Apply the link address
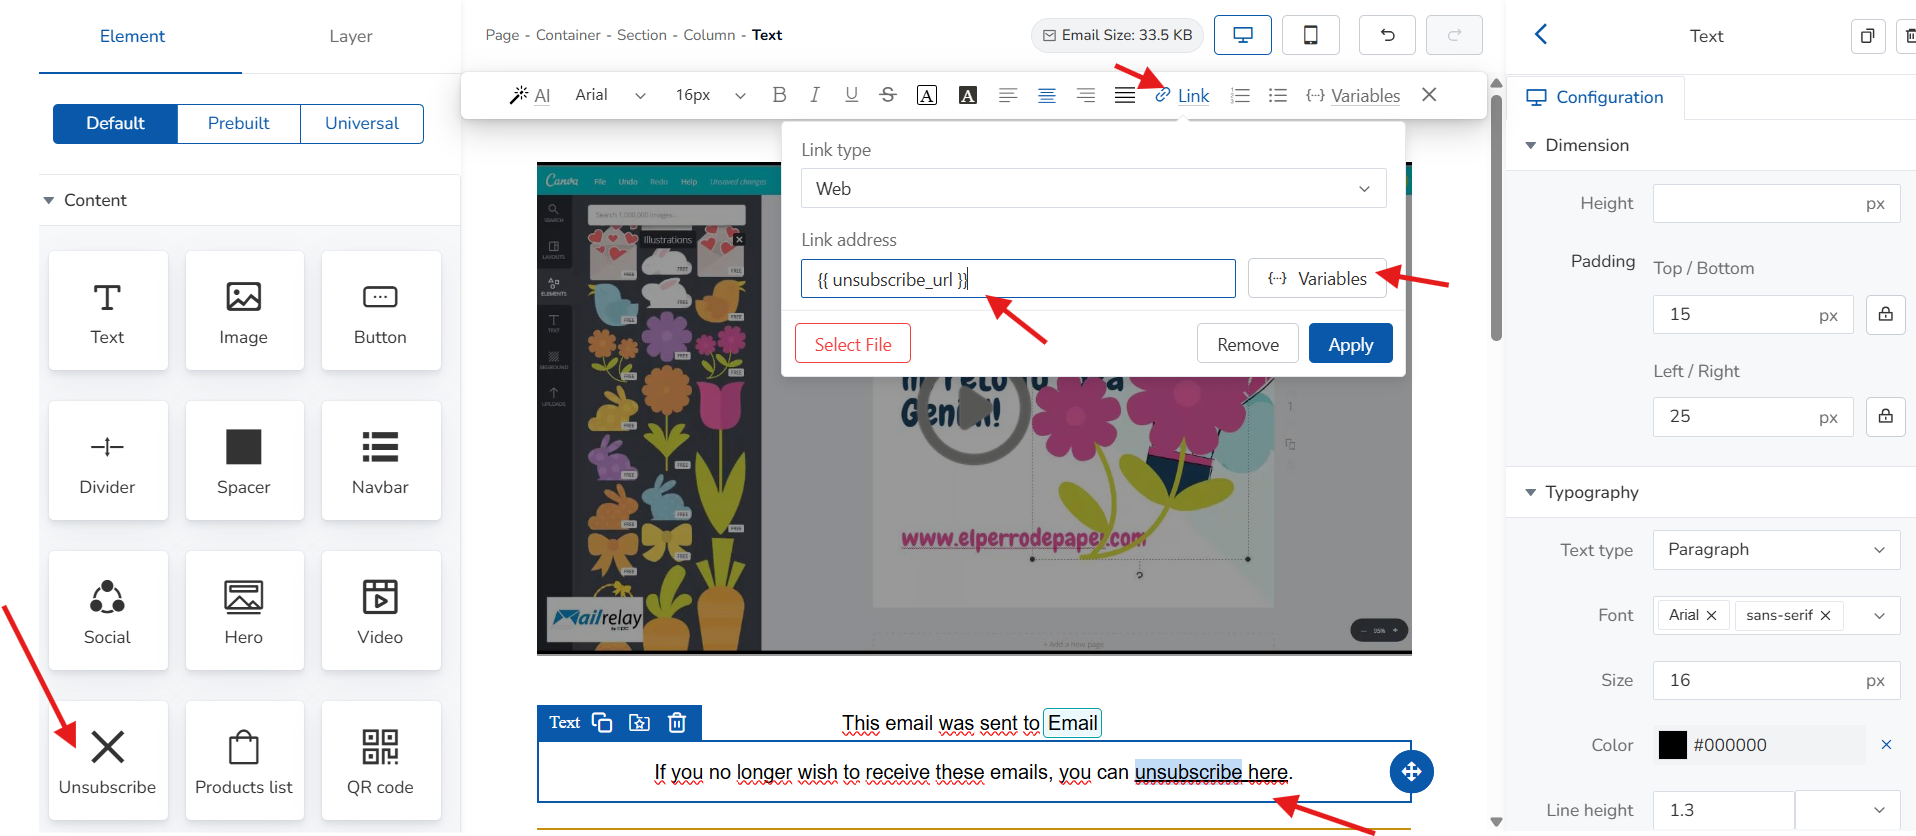 [x=1351, y=343]
